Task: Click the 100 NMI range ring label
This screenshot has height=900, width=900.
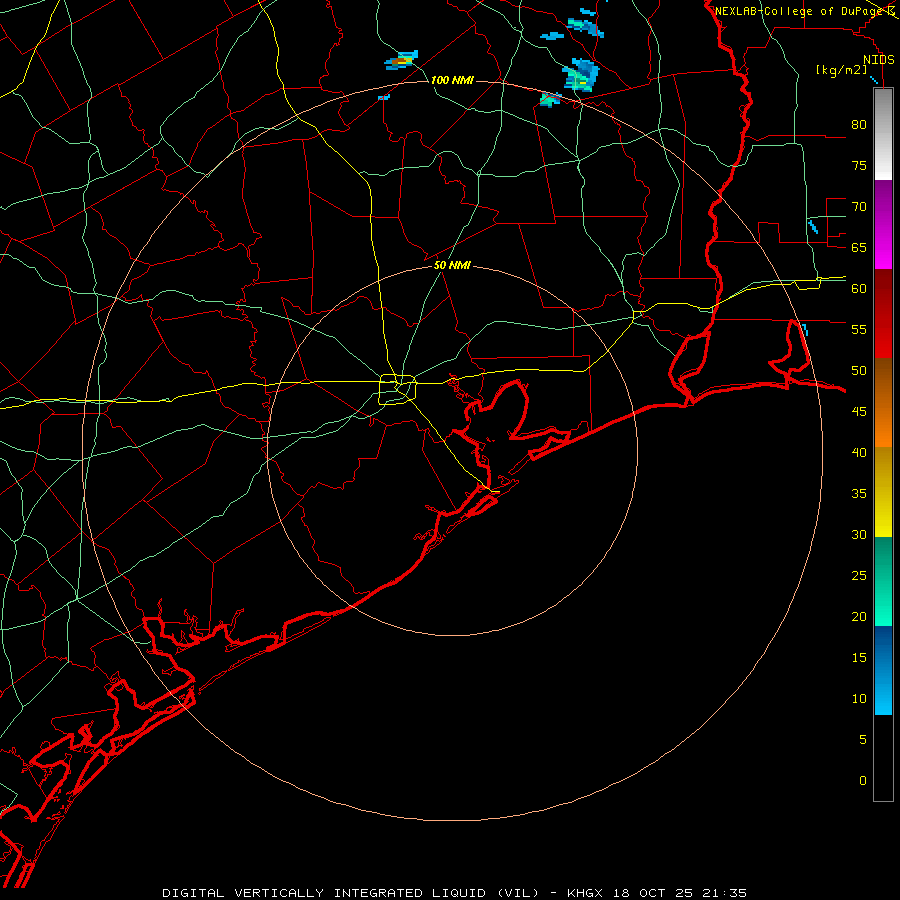Action: click(x=452, y=80)
